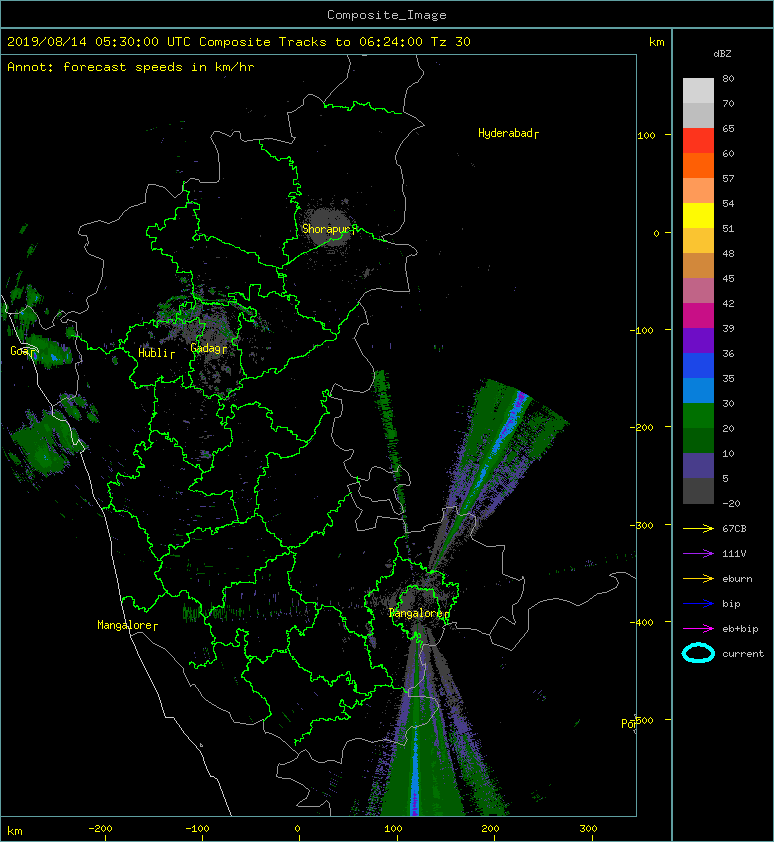Select the Mangalore city label
Image resolution: width=774 pixels, height=842 pixels.
(x=125, y=625)
